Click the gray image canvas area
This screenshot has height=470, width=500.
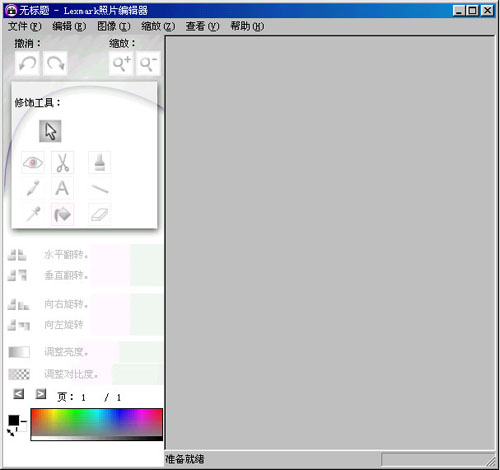coord(330,243)
